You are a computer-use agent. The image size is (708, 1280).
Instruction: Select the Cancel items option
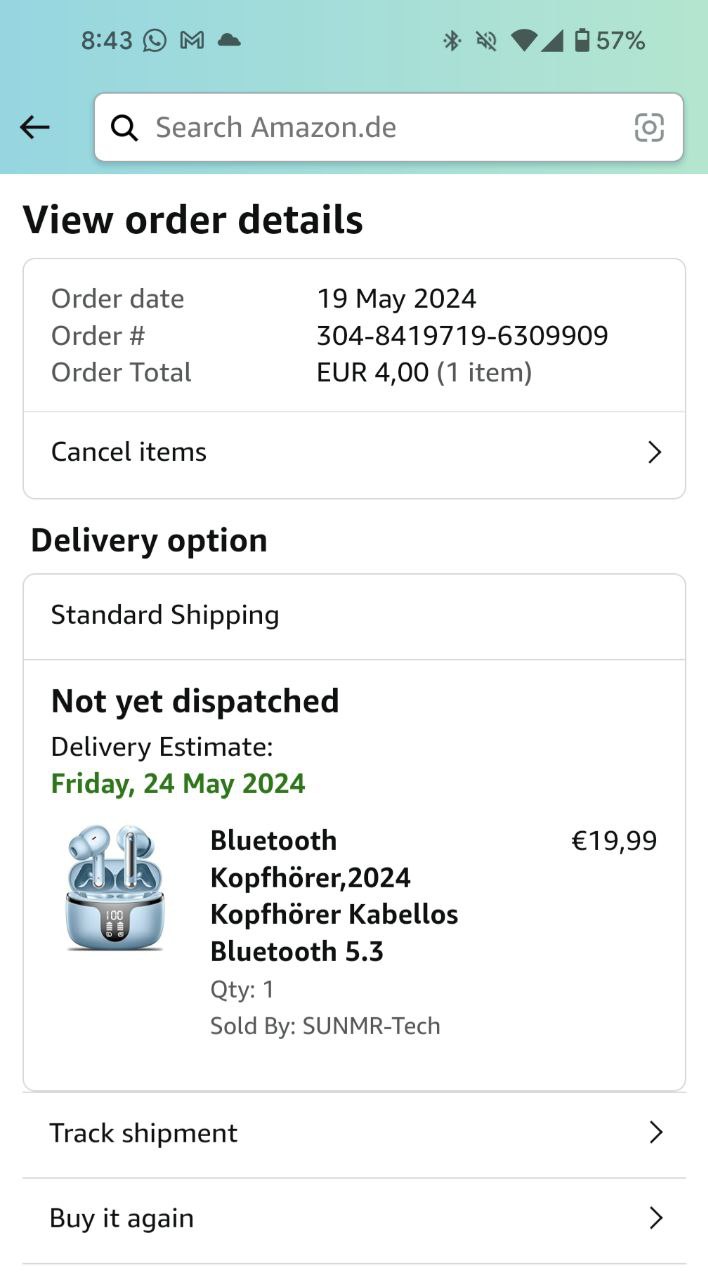pyautogui.click(x=130, y=452)
